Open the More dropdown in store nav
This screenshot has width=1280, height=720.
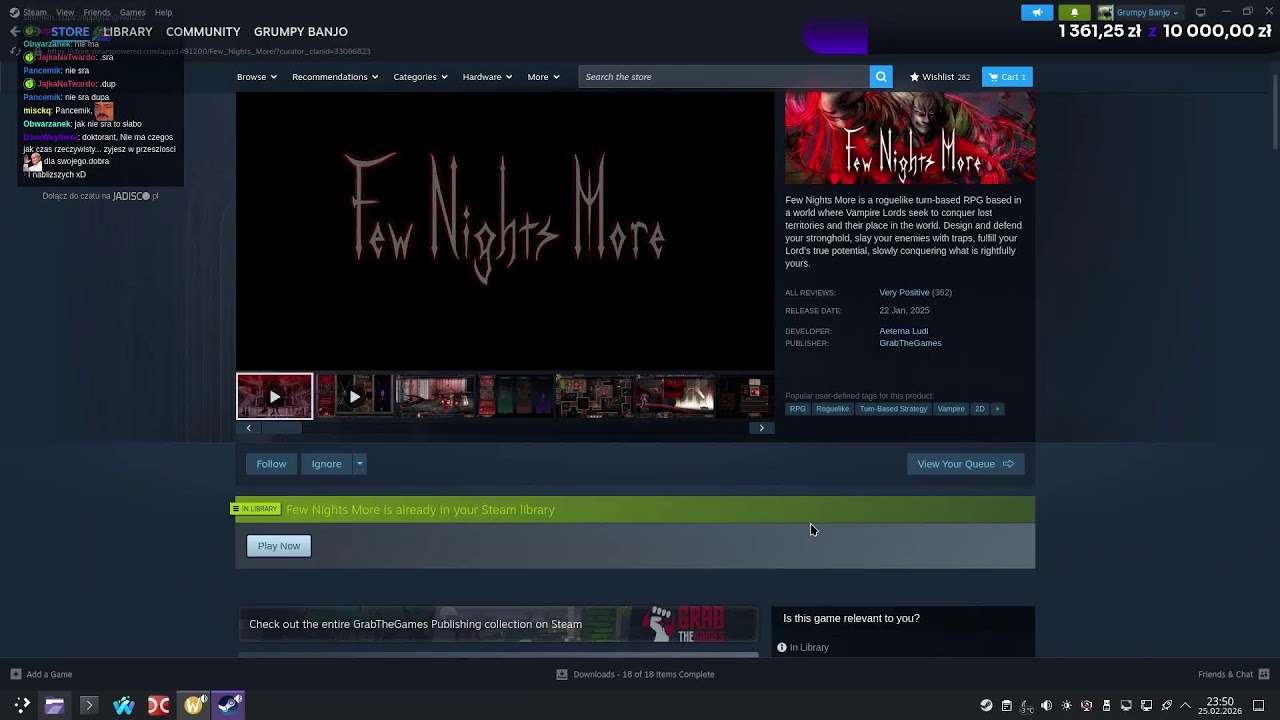[x=543, y=77]
